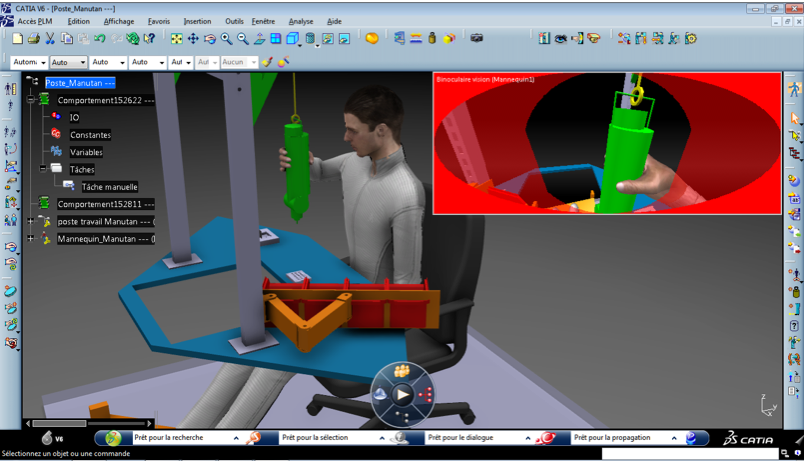The height and width of the screenshot is (461, 804).
Task: Select Tâche manuelle in the tree
Action: coord(109,187)
